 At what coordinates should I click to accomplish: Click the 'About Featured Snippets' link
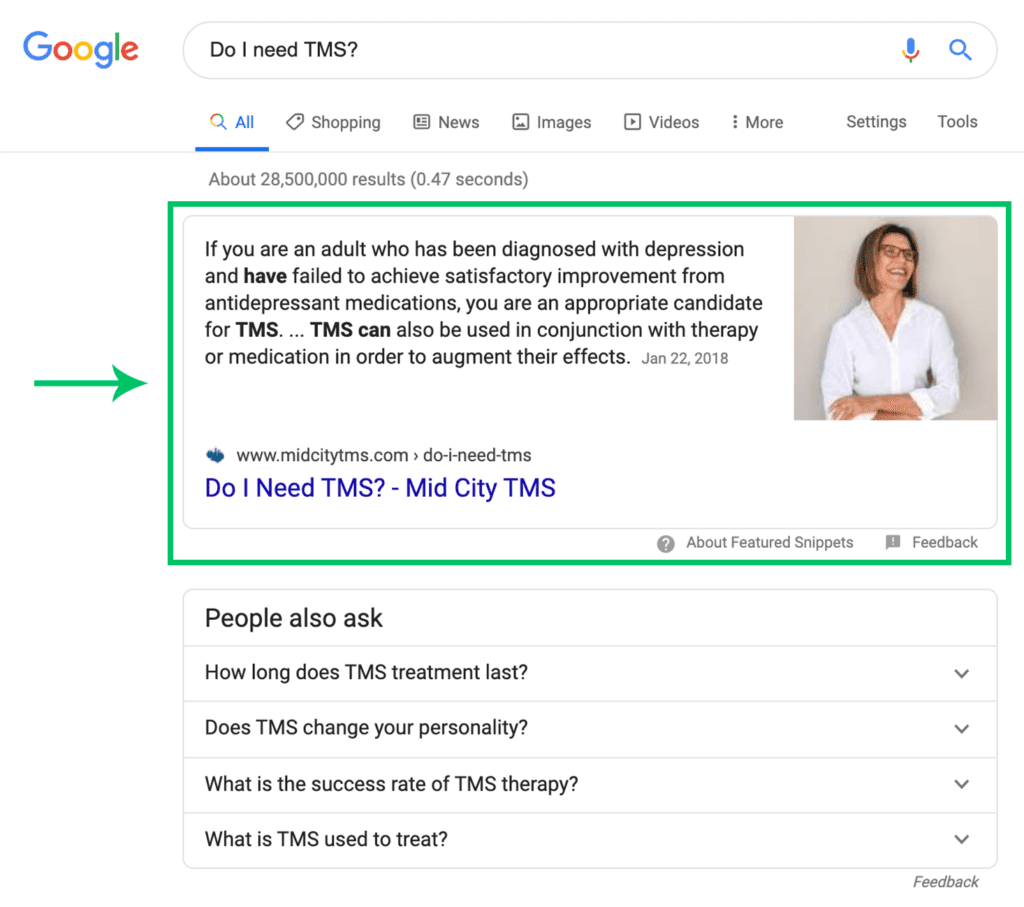[769, 543]
